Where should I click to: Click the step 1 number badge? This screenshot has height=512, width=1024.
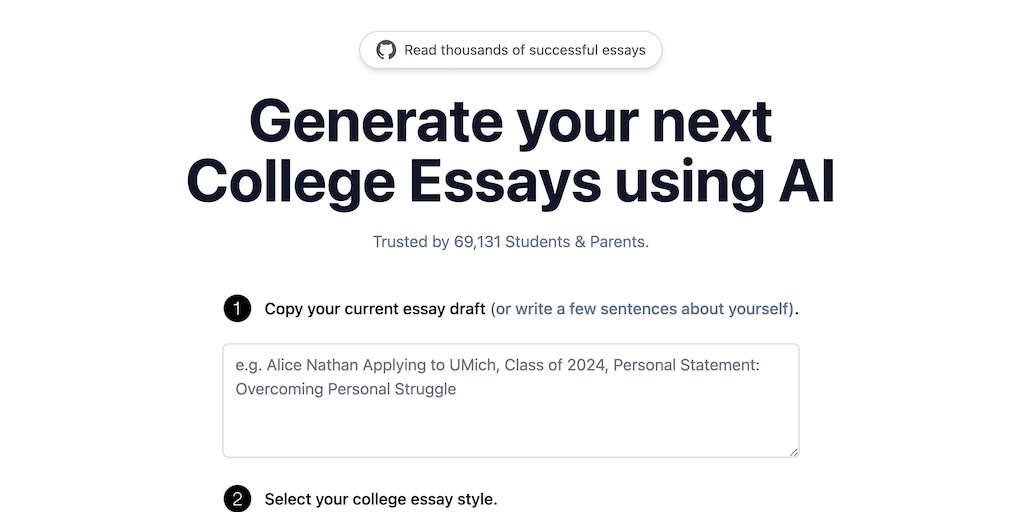[x=237, y=308]
